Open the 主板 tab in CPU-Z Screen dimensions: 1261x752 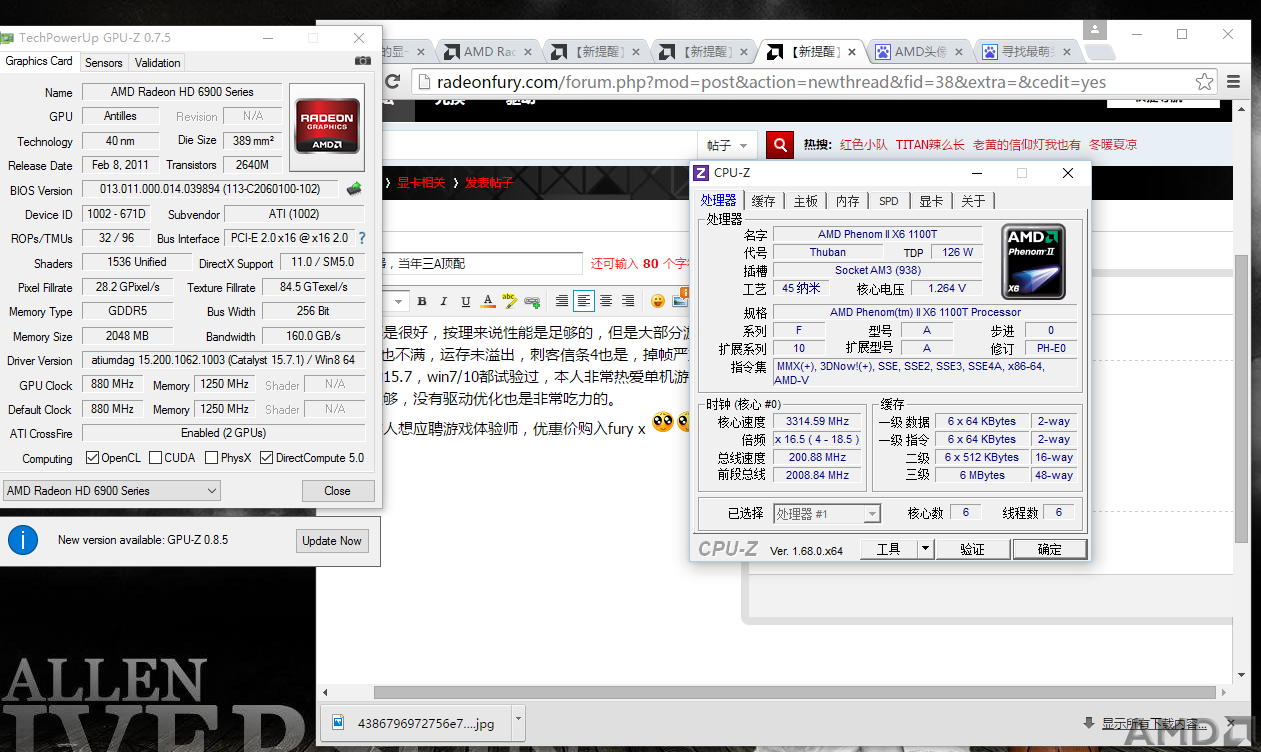point(805,201)
